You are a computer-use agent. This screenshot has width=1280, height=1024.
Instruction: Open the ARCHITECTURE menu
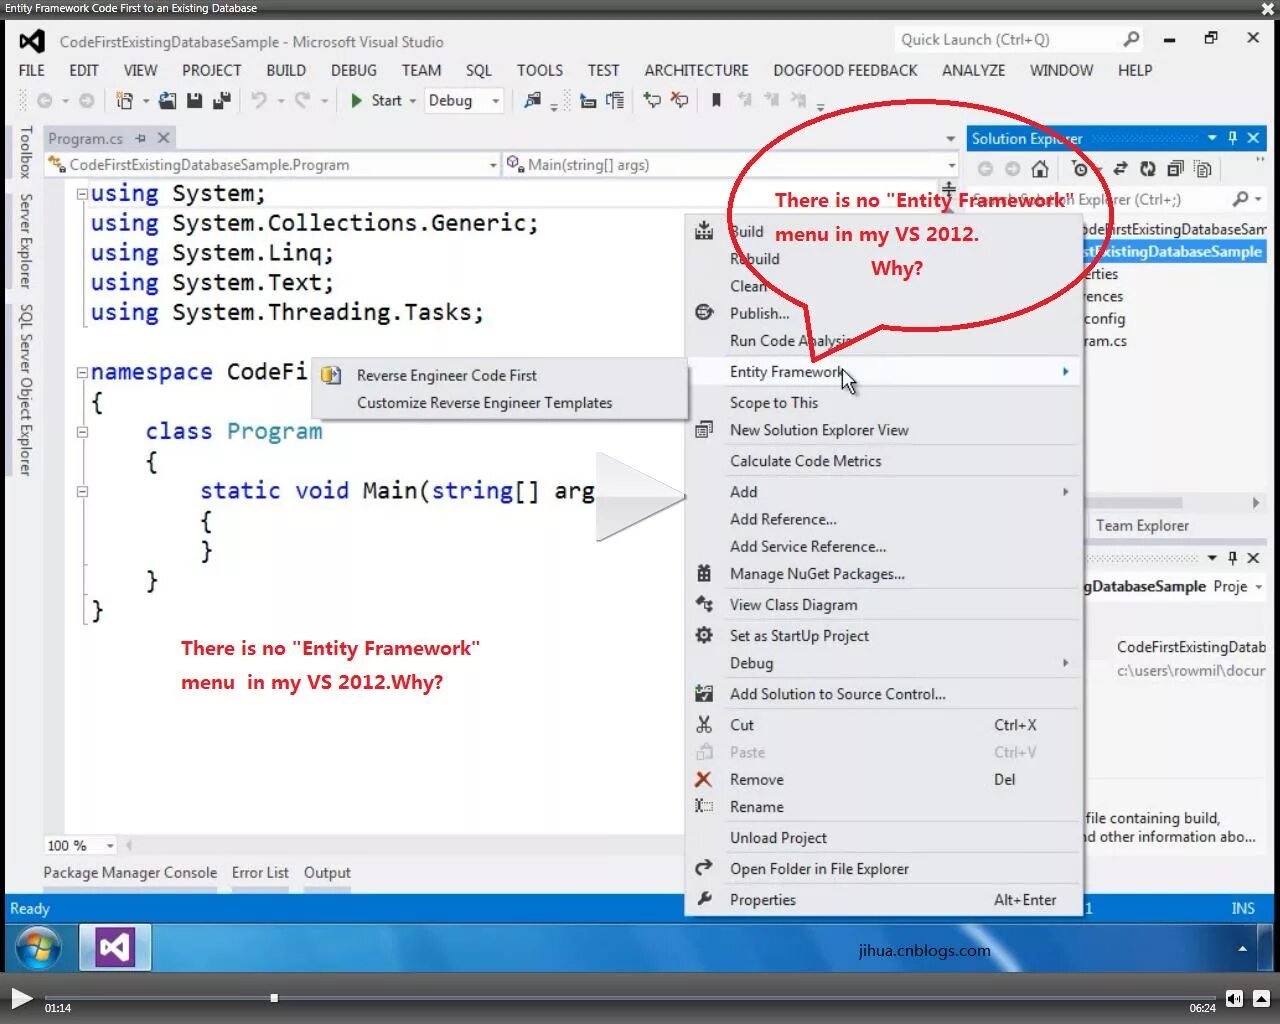[696, 70]
